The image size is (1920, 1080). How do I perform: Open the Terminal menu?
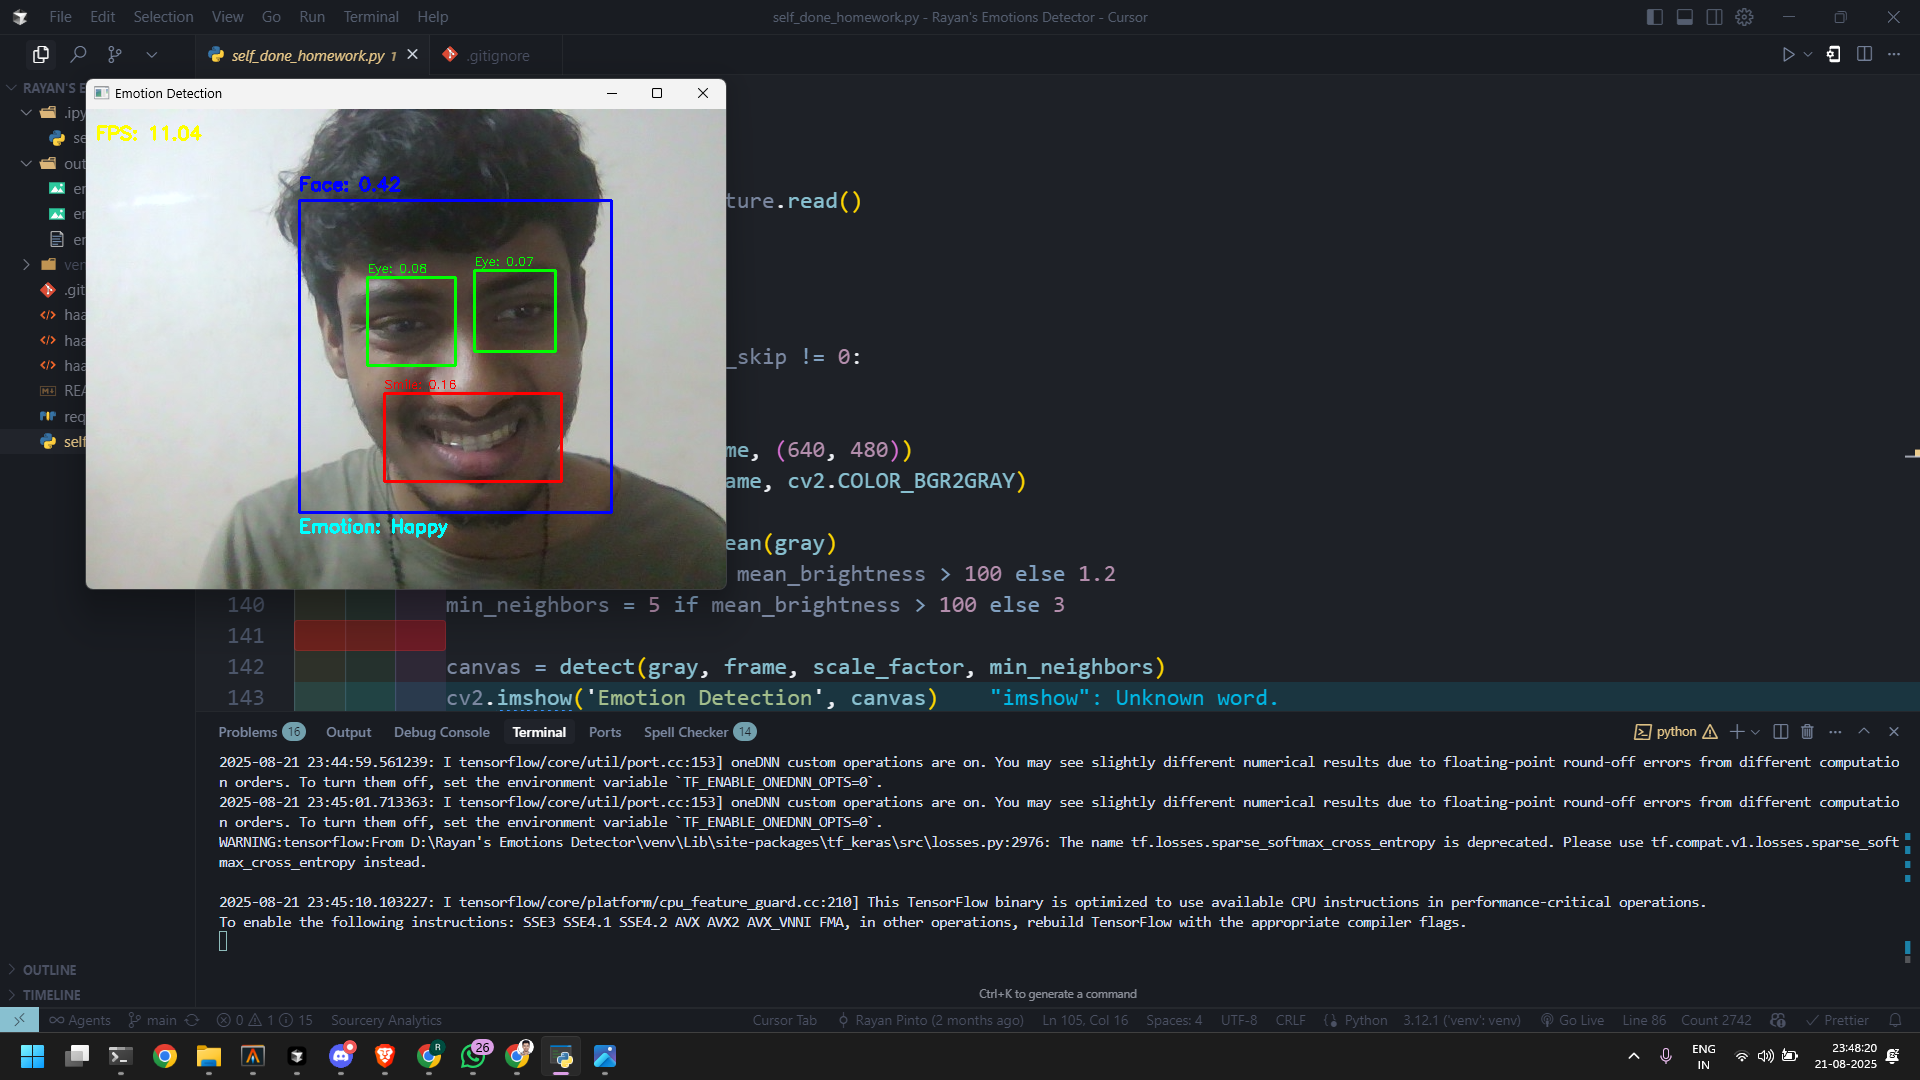point(370,17)
